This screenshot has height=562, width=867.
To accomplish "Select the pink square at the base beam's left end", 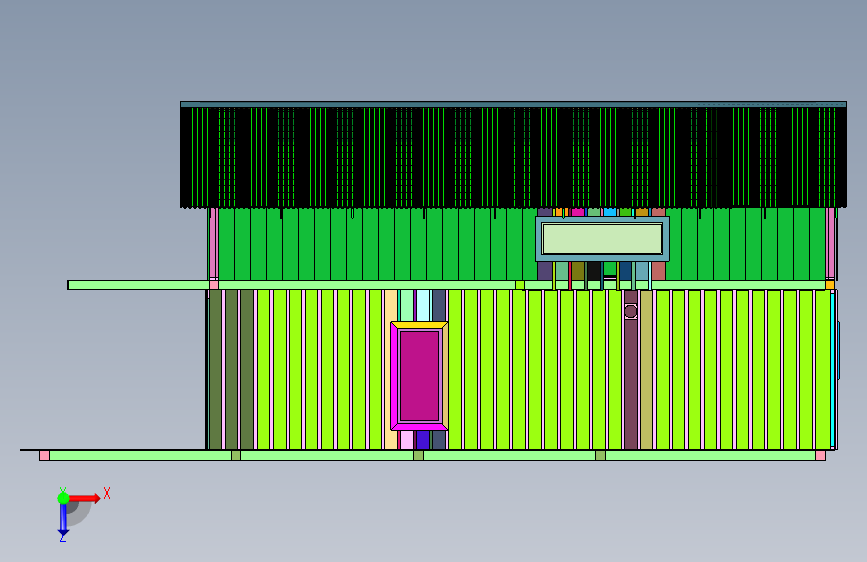I will click(x=44, y=455).
